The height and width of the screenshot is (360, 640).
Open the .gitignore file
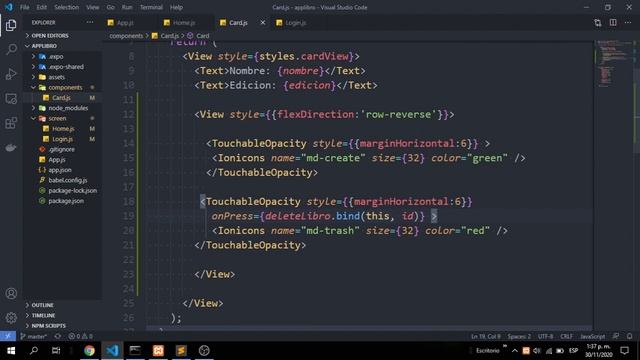[x=61, y=149]
